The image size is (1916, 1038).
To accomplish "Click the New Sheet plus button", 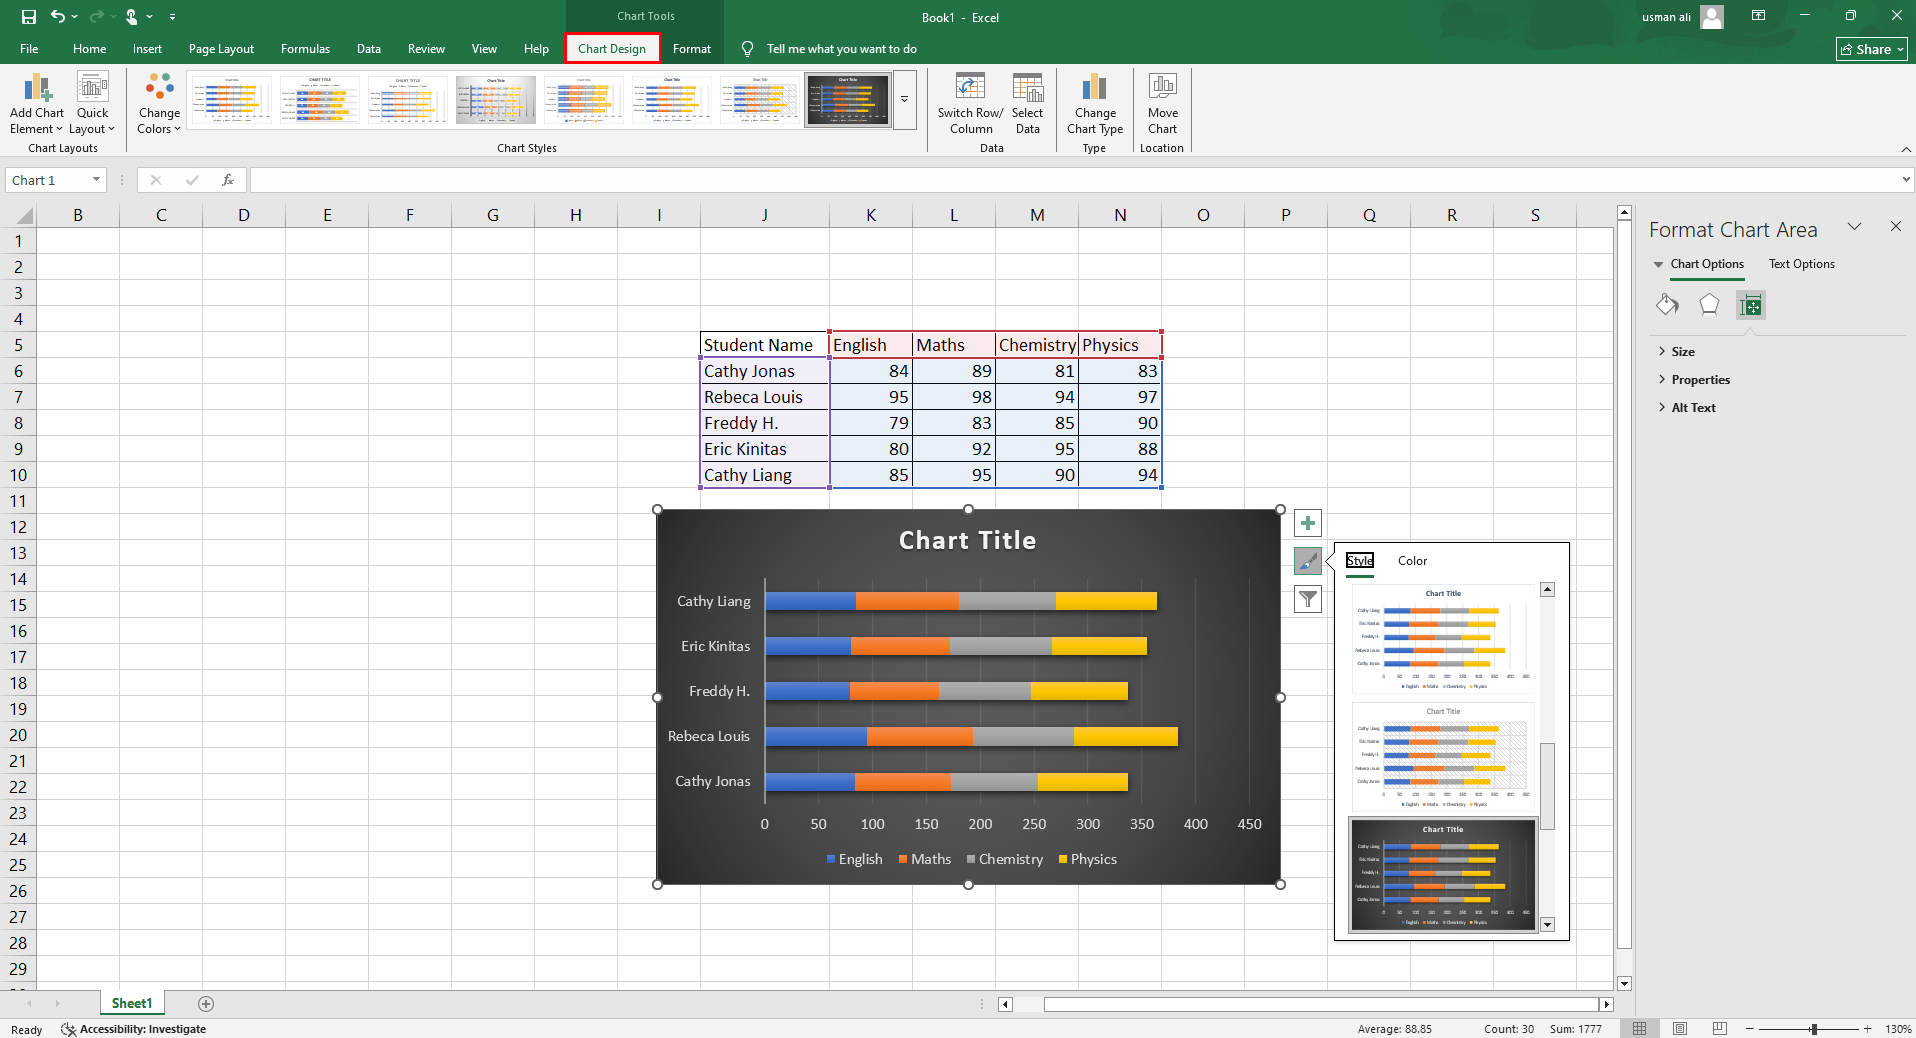I will click(206, 1004).
